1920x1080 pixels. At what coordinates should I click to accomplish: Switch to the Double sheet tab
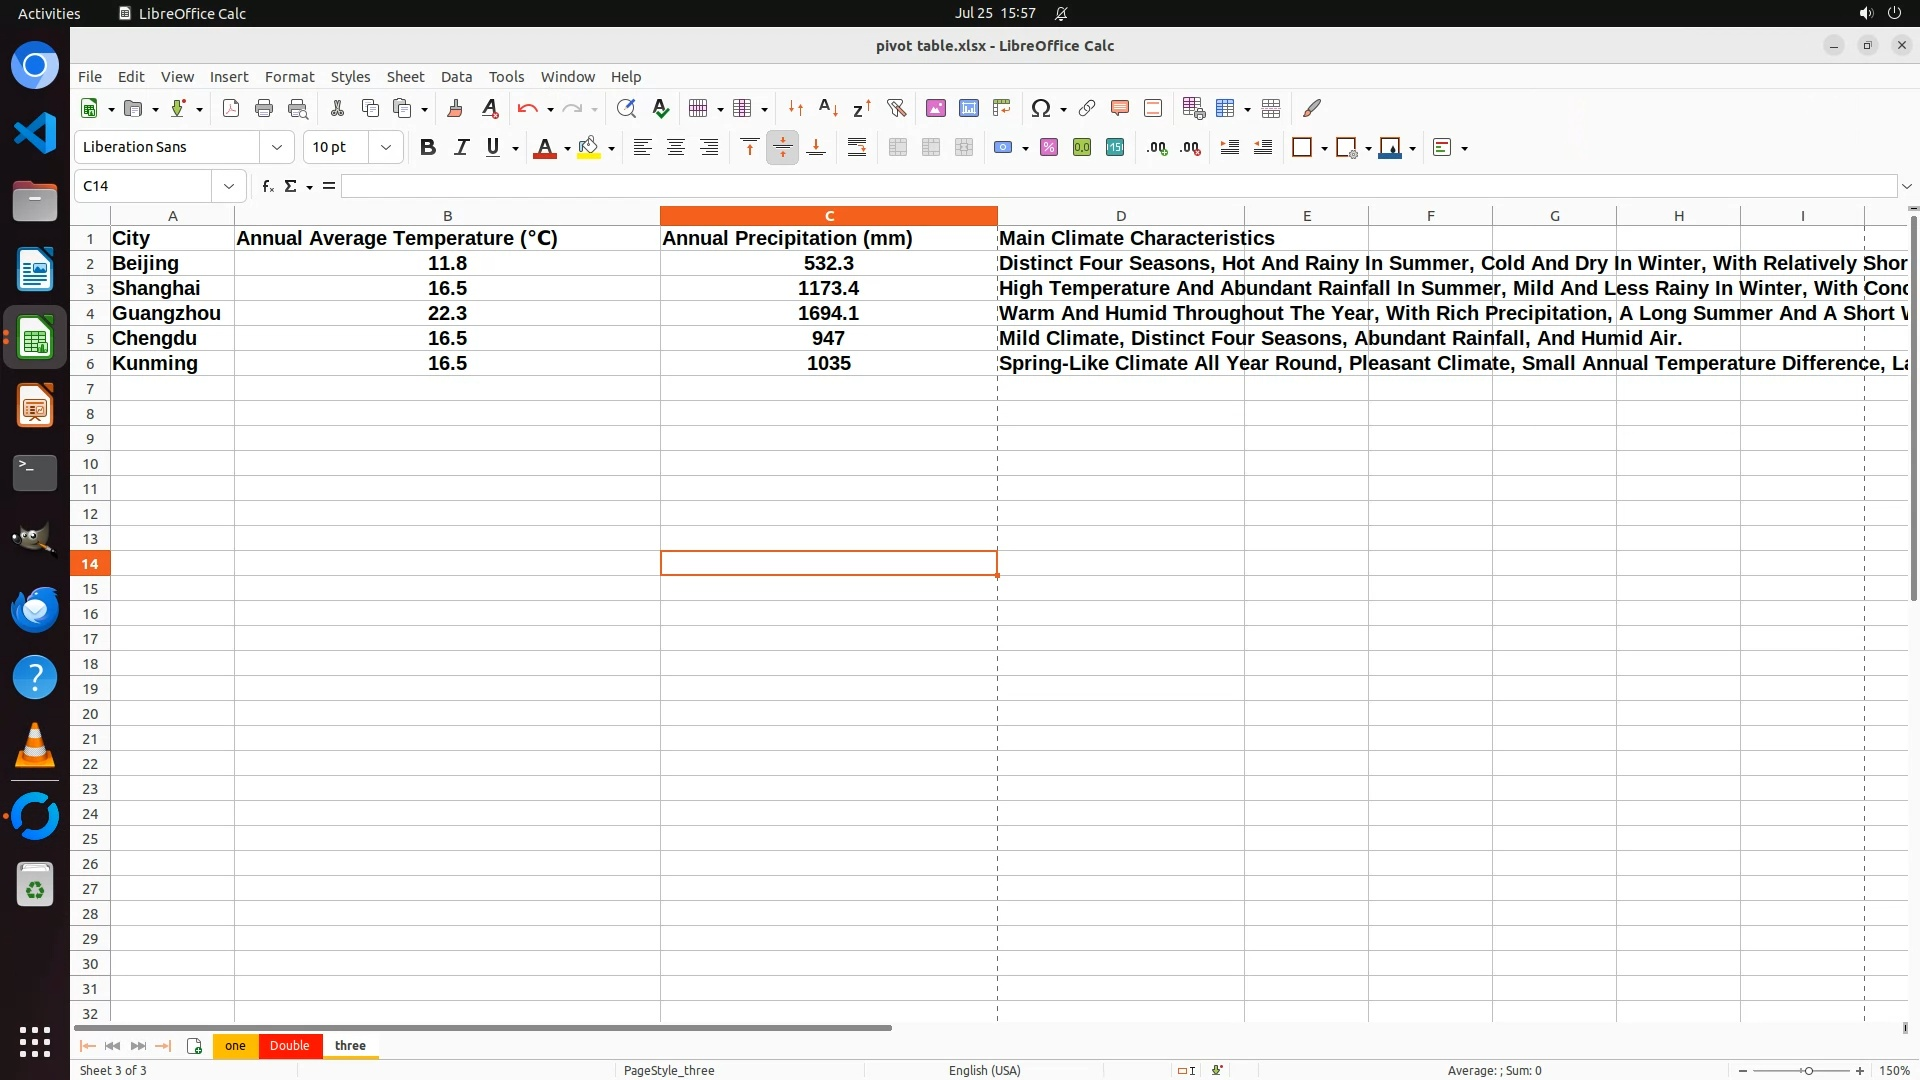[x=289, y=1046]
